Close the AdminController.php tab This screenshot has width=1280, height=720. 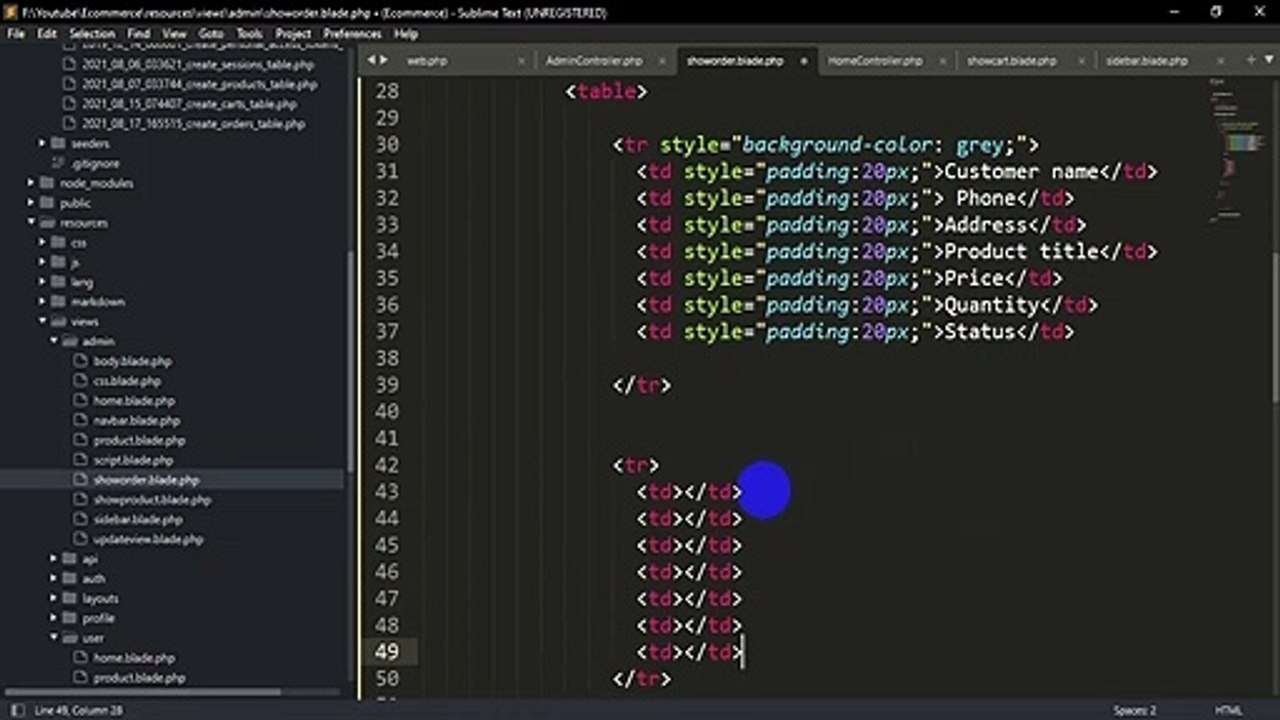(x=662, y=61)
